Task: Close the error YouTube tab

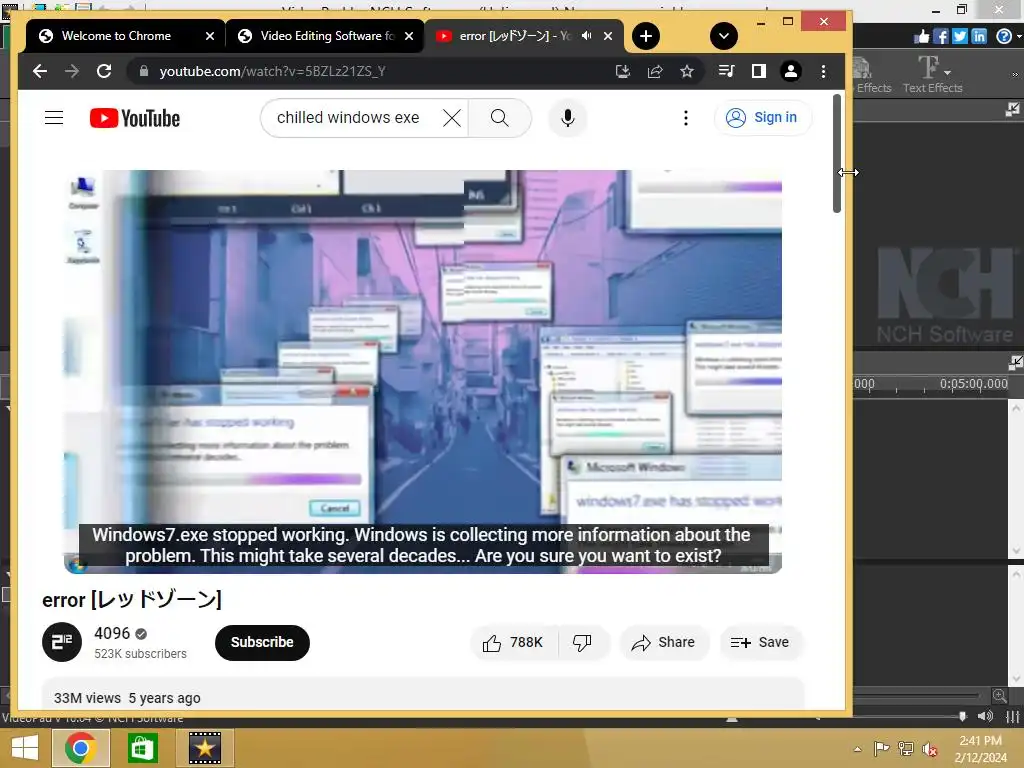Action: (608, 36)
